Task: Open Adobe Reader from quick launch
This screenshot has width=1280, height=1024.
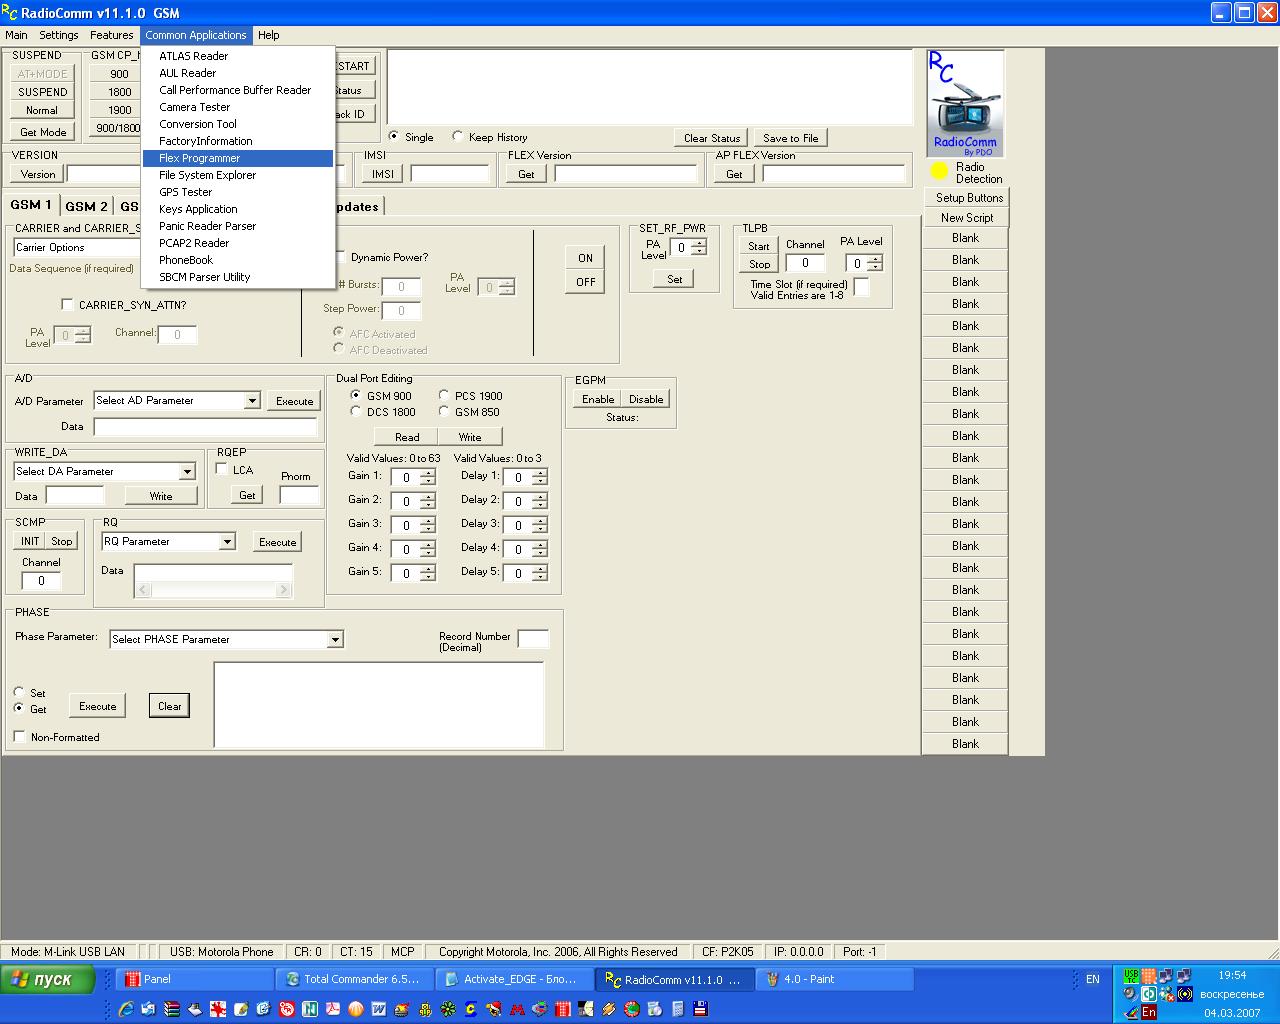Action: (x=332, y=1009)
